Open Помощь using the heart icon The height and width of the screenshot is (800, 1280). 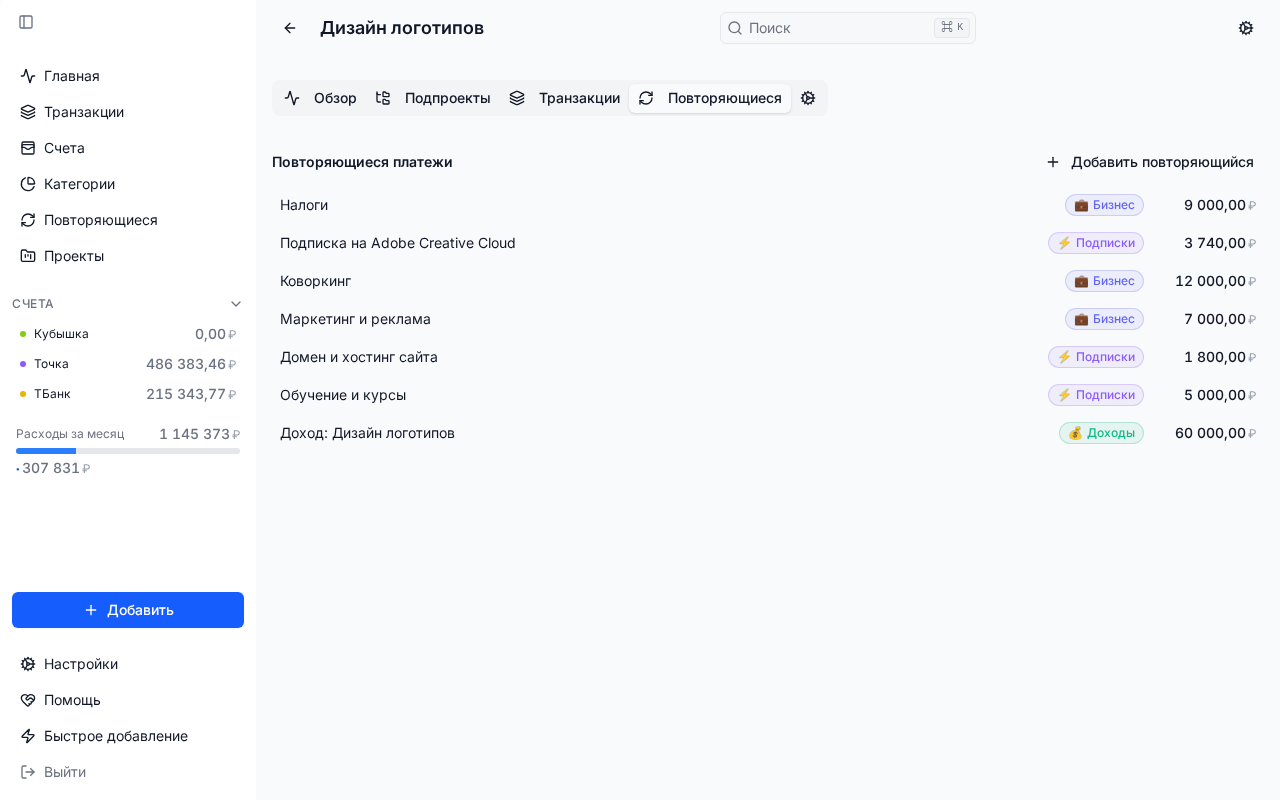(x=27, y=700)
